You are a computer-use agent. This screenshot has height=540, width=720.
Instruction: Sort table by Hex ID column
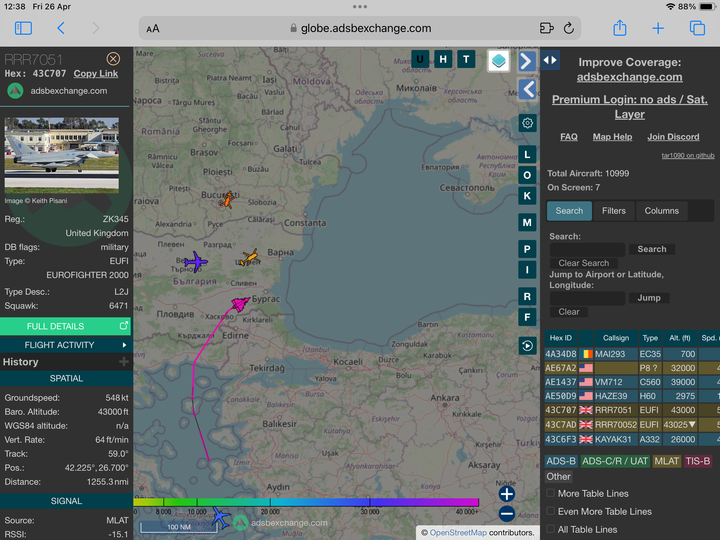click(x=561, y=338)
